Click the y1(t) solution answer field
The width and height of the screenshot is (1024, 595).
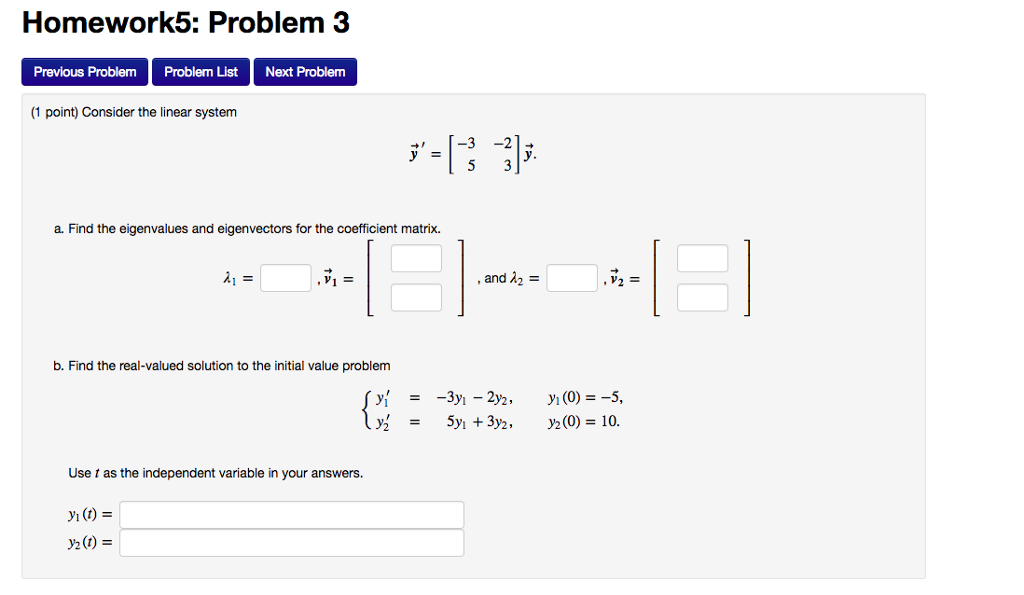(291, 514)
